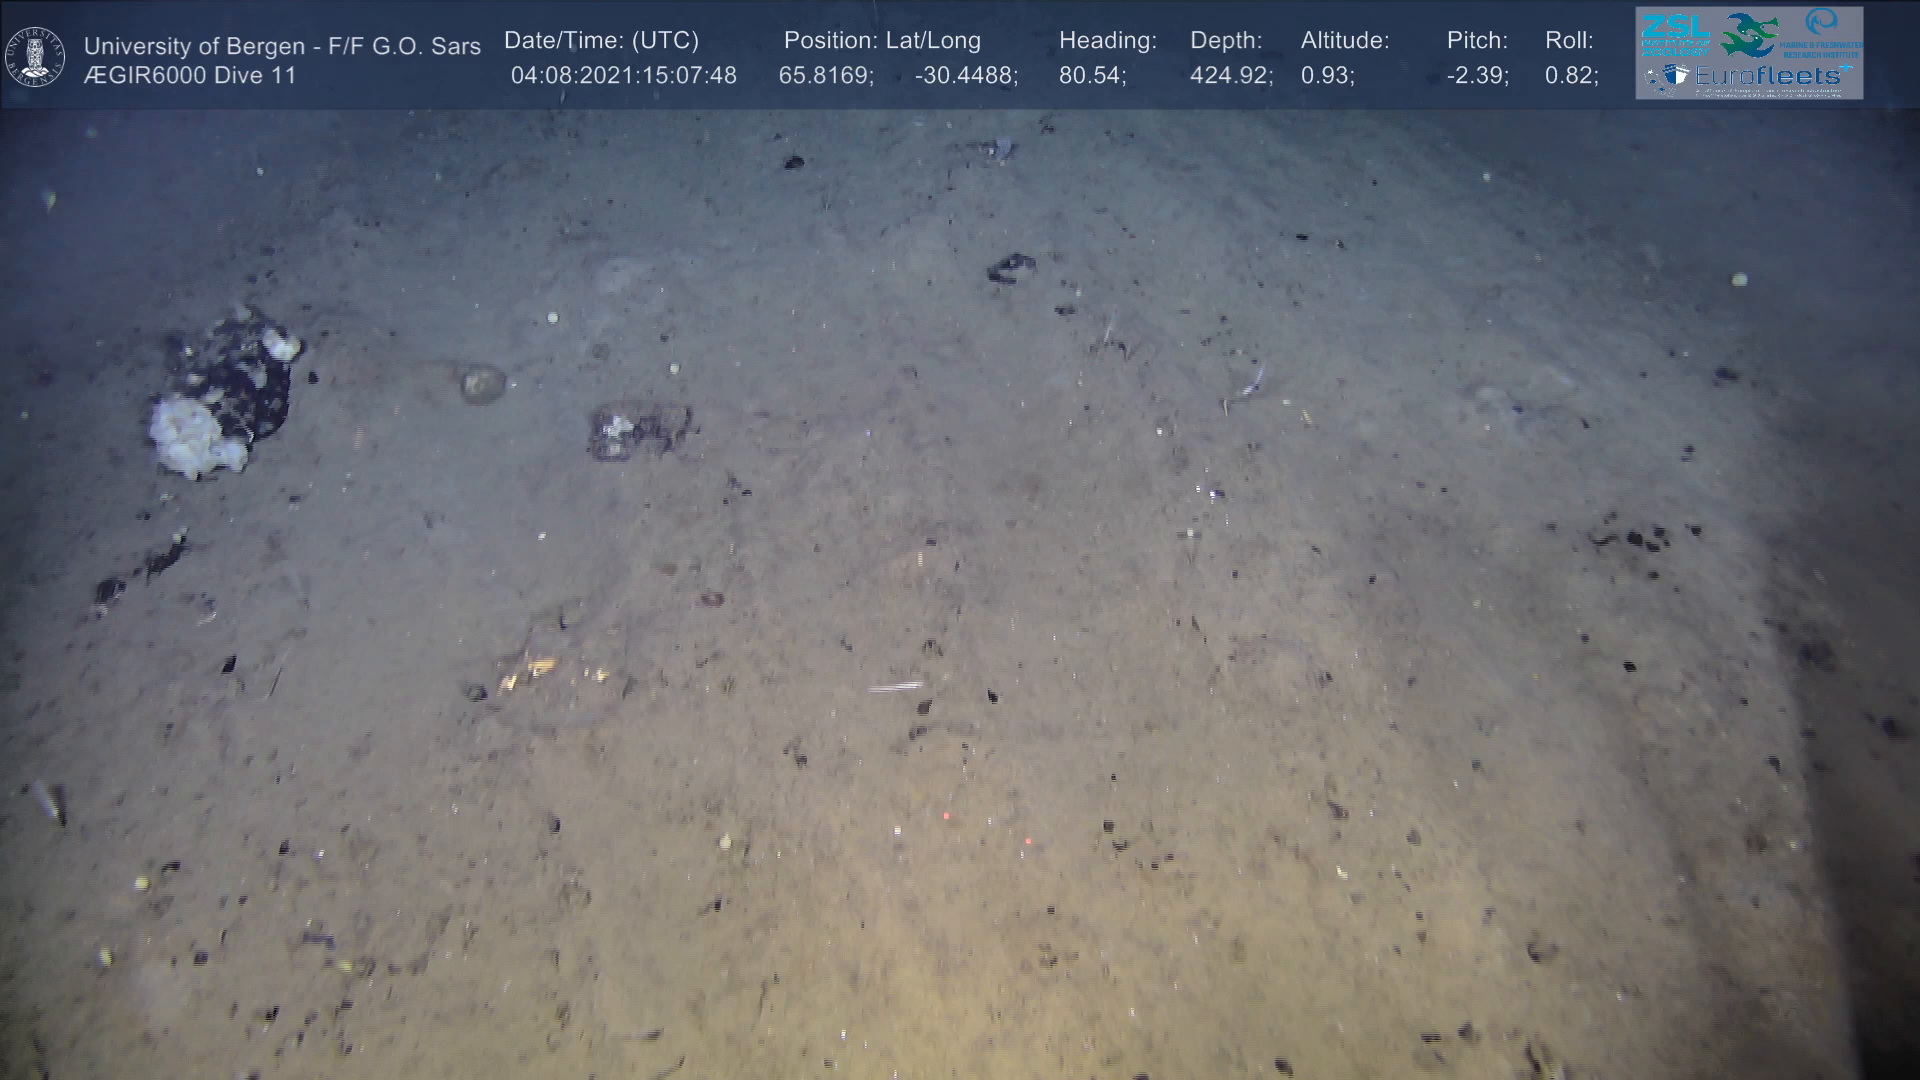1920x1080 pixels.
Task: Click the timestamp value 04:08:2021:15:07:48
Action: [x=623, y=76]
